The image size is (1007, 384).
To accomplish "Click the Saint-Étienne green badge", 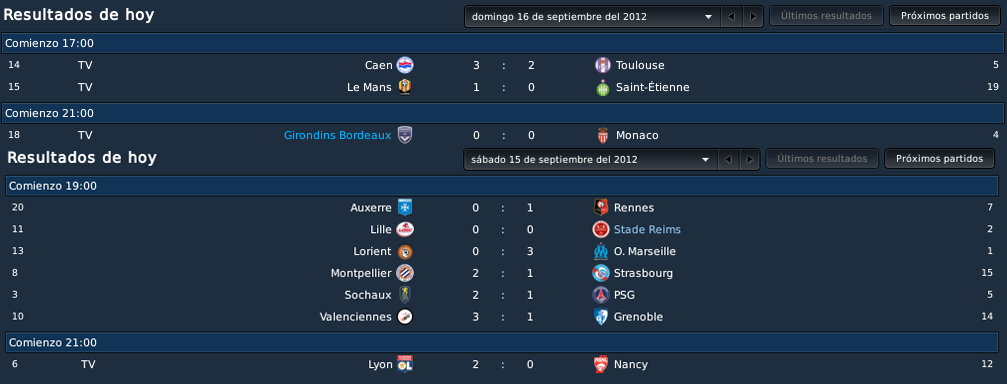I will (602, 88).
